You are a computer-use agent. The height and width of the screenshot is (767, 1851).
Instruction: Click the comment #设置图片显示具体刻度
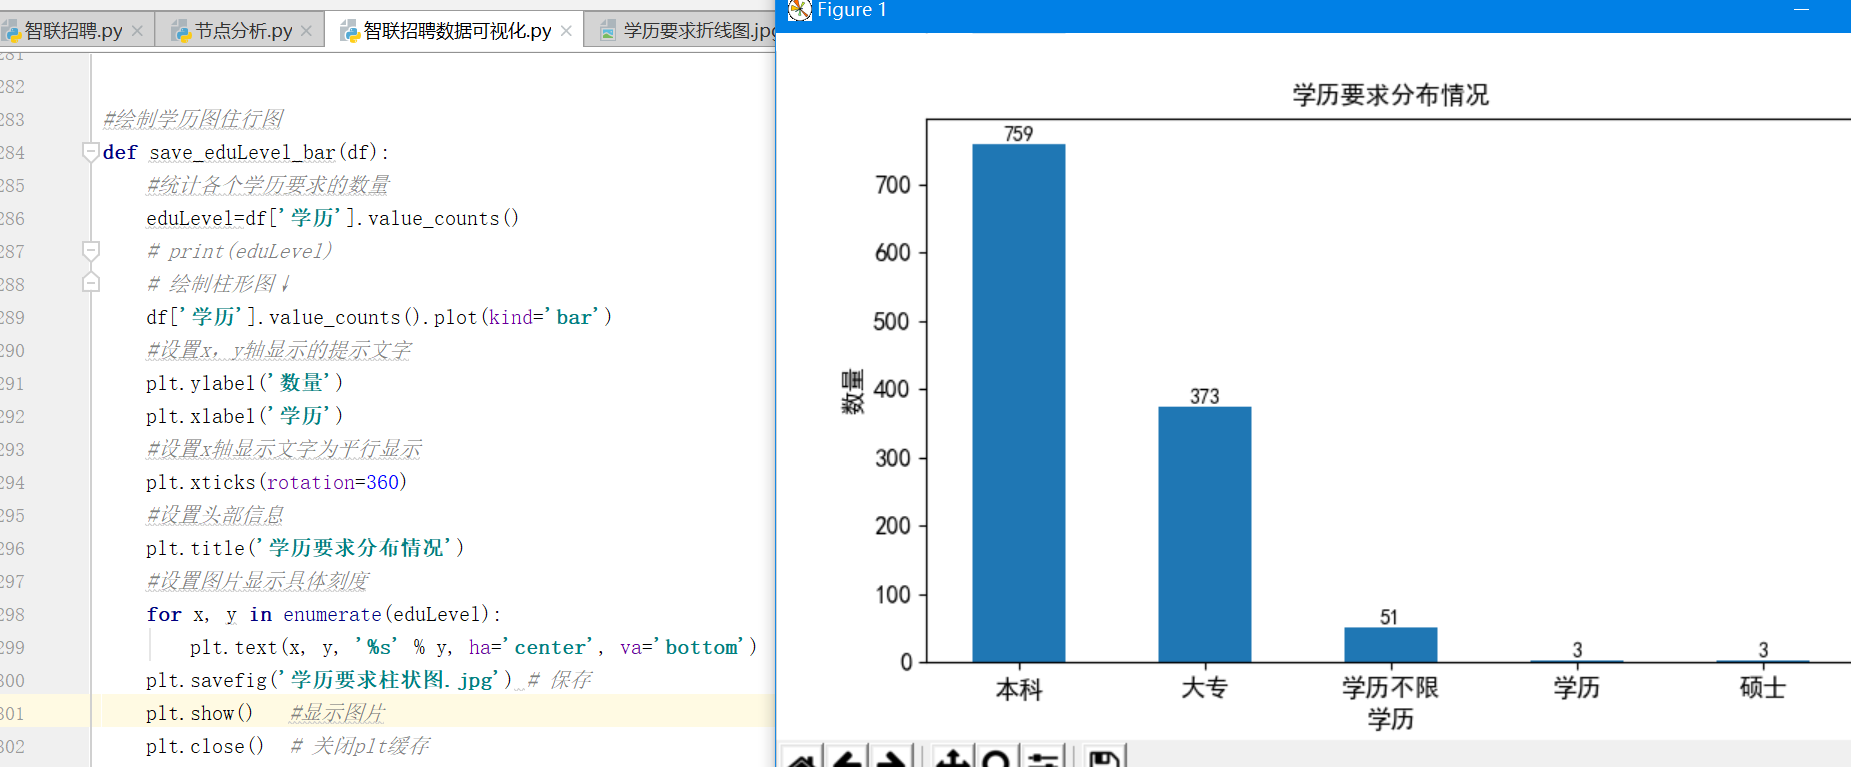point(258,581)
